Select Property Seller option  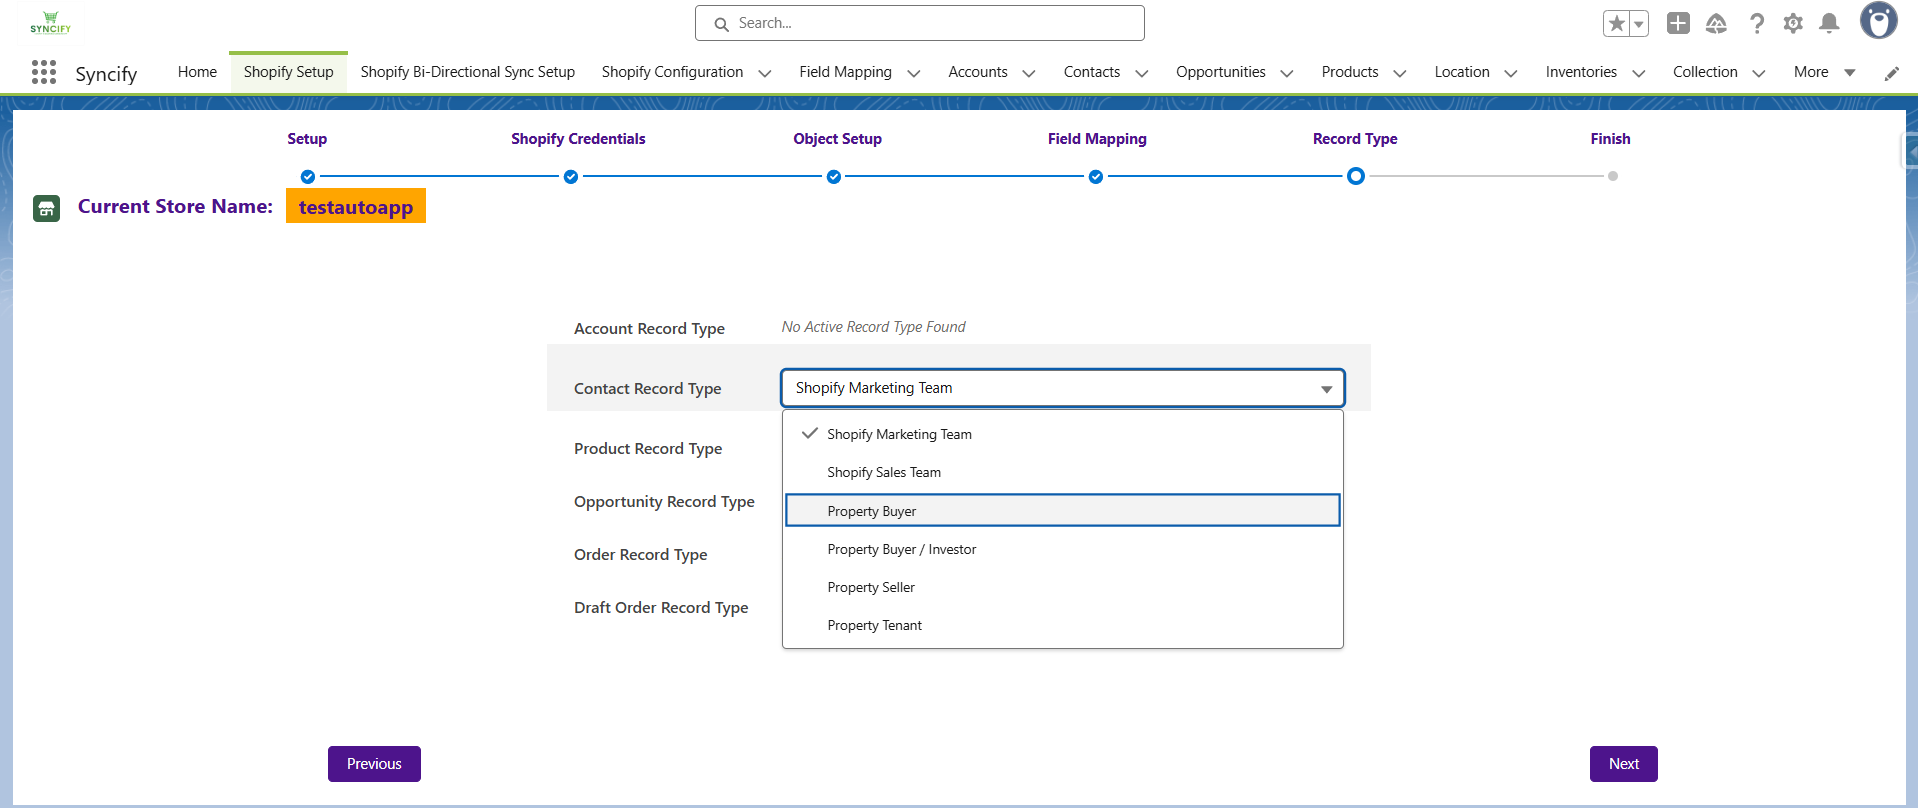(x=1062, y=587)
